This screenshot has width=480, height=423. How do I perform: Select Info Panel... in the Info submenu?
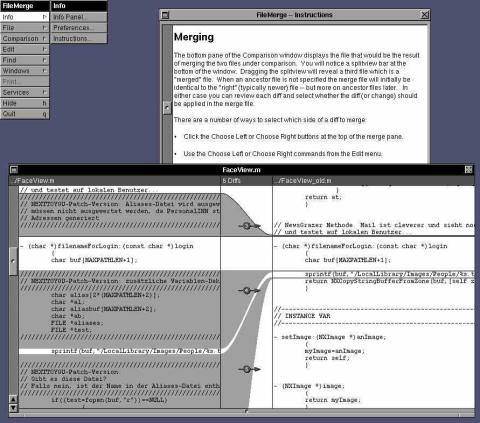pos(79,17)
